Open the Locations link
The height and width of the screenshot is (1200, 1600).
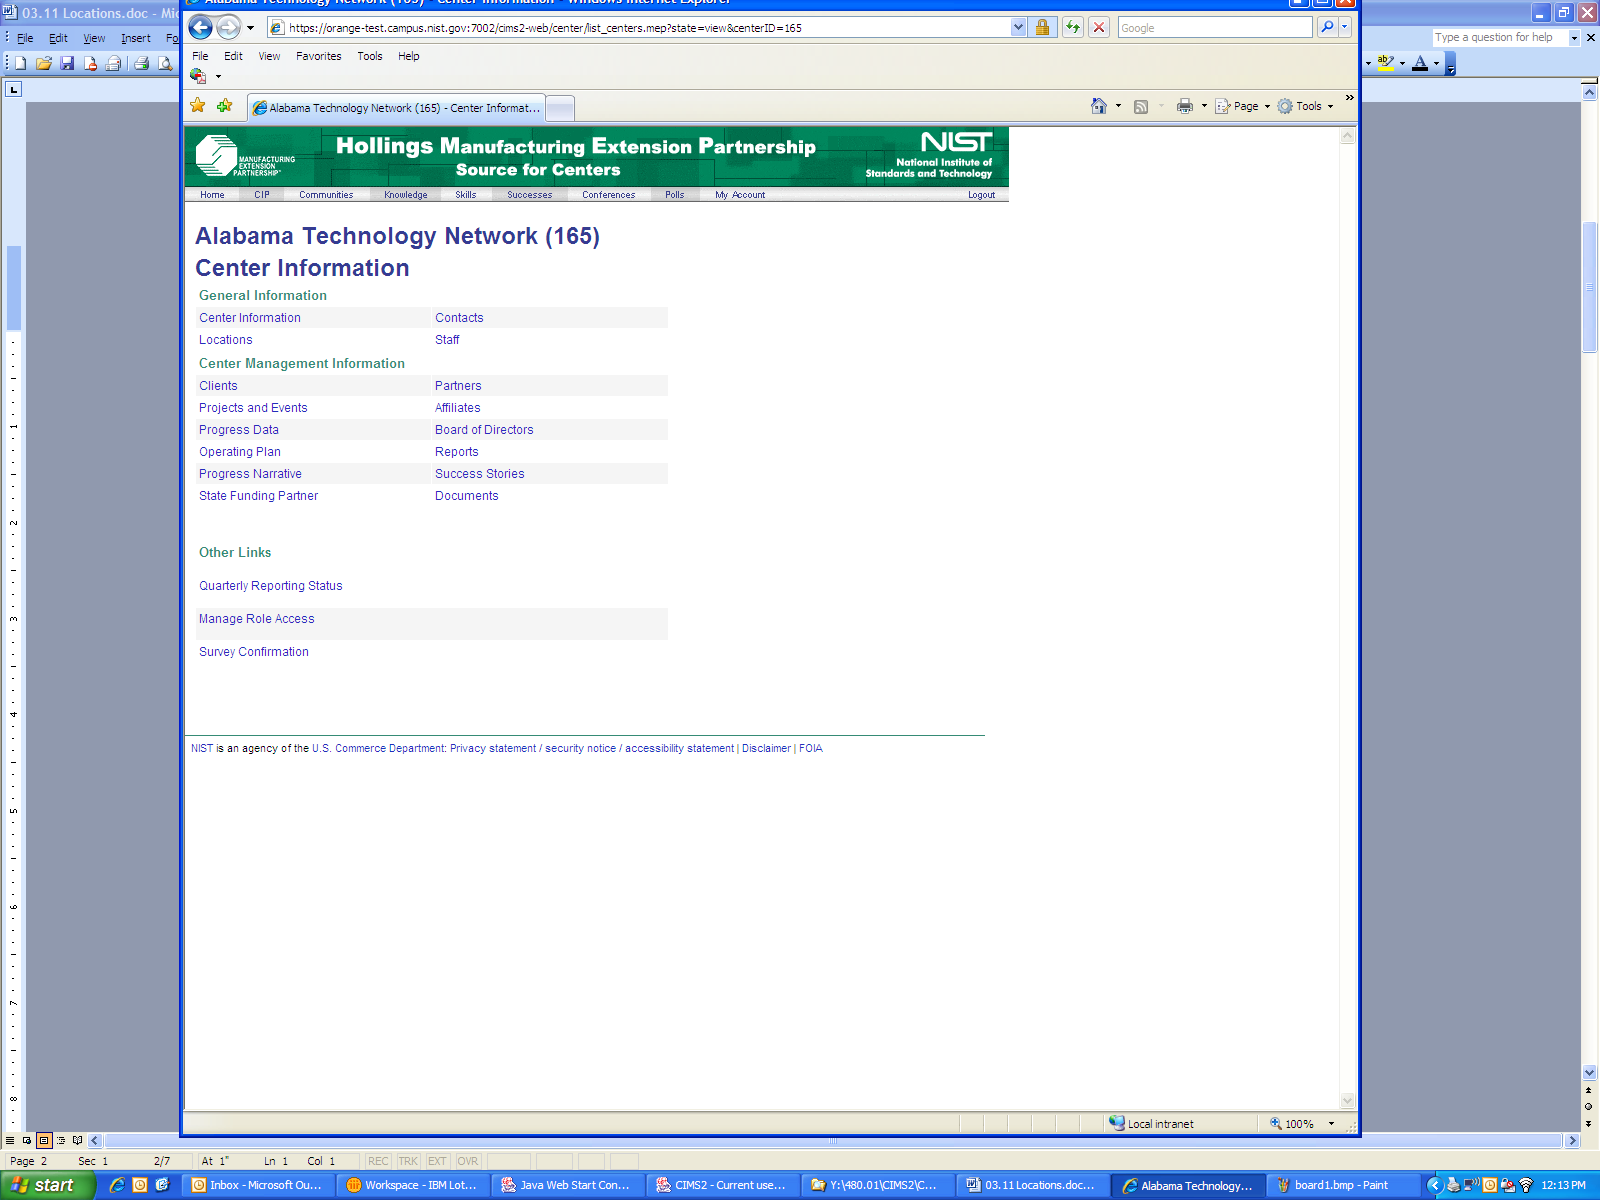225,340
